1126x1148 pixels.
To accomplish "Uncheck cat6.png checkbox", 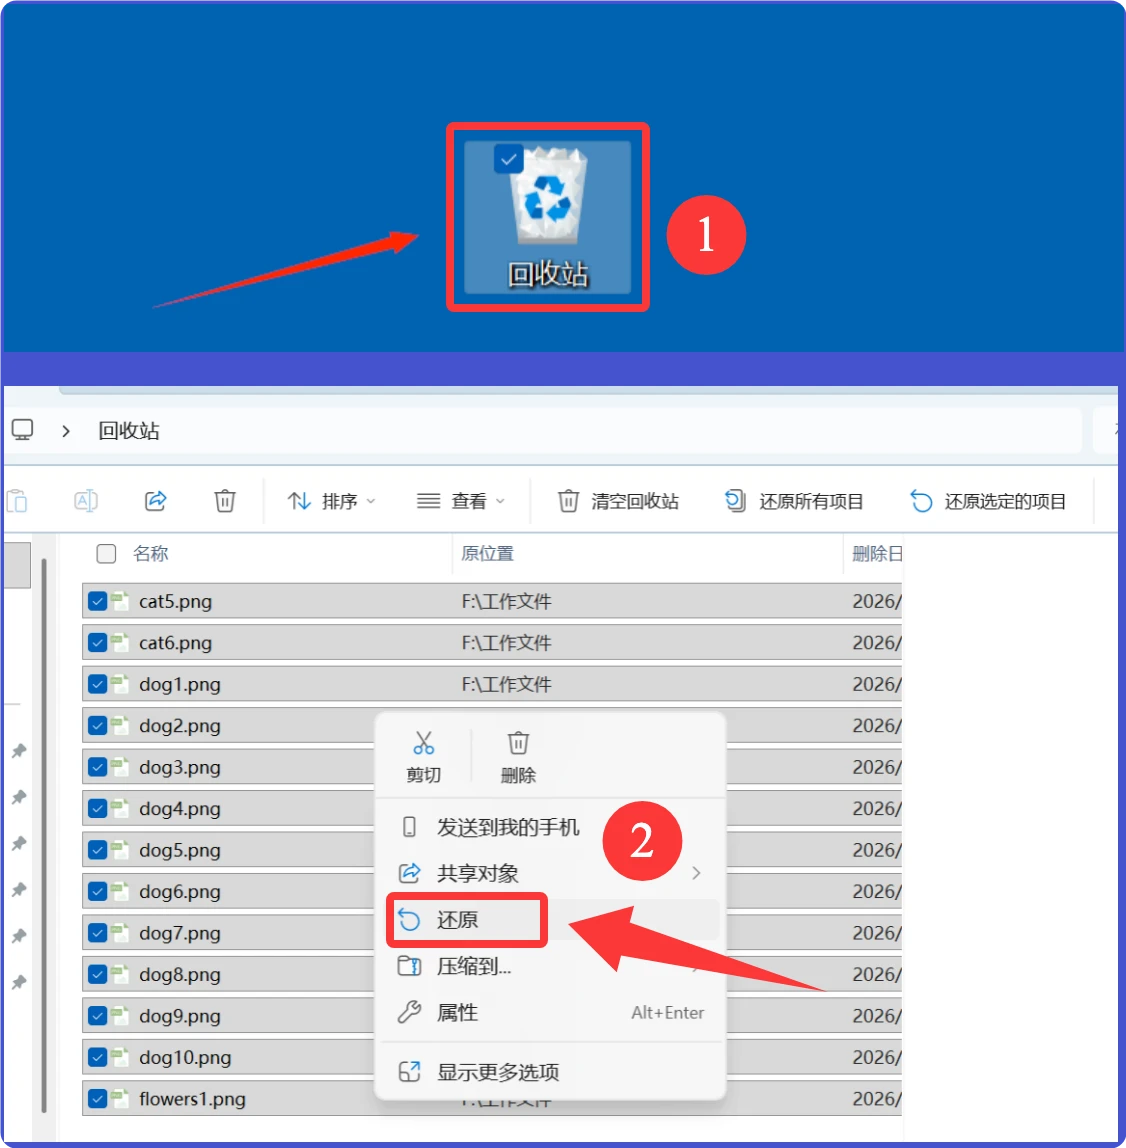I will (97, 642).
